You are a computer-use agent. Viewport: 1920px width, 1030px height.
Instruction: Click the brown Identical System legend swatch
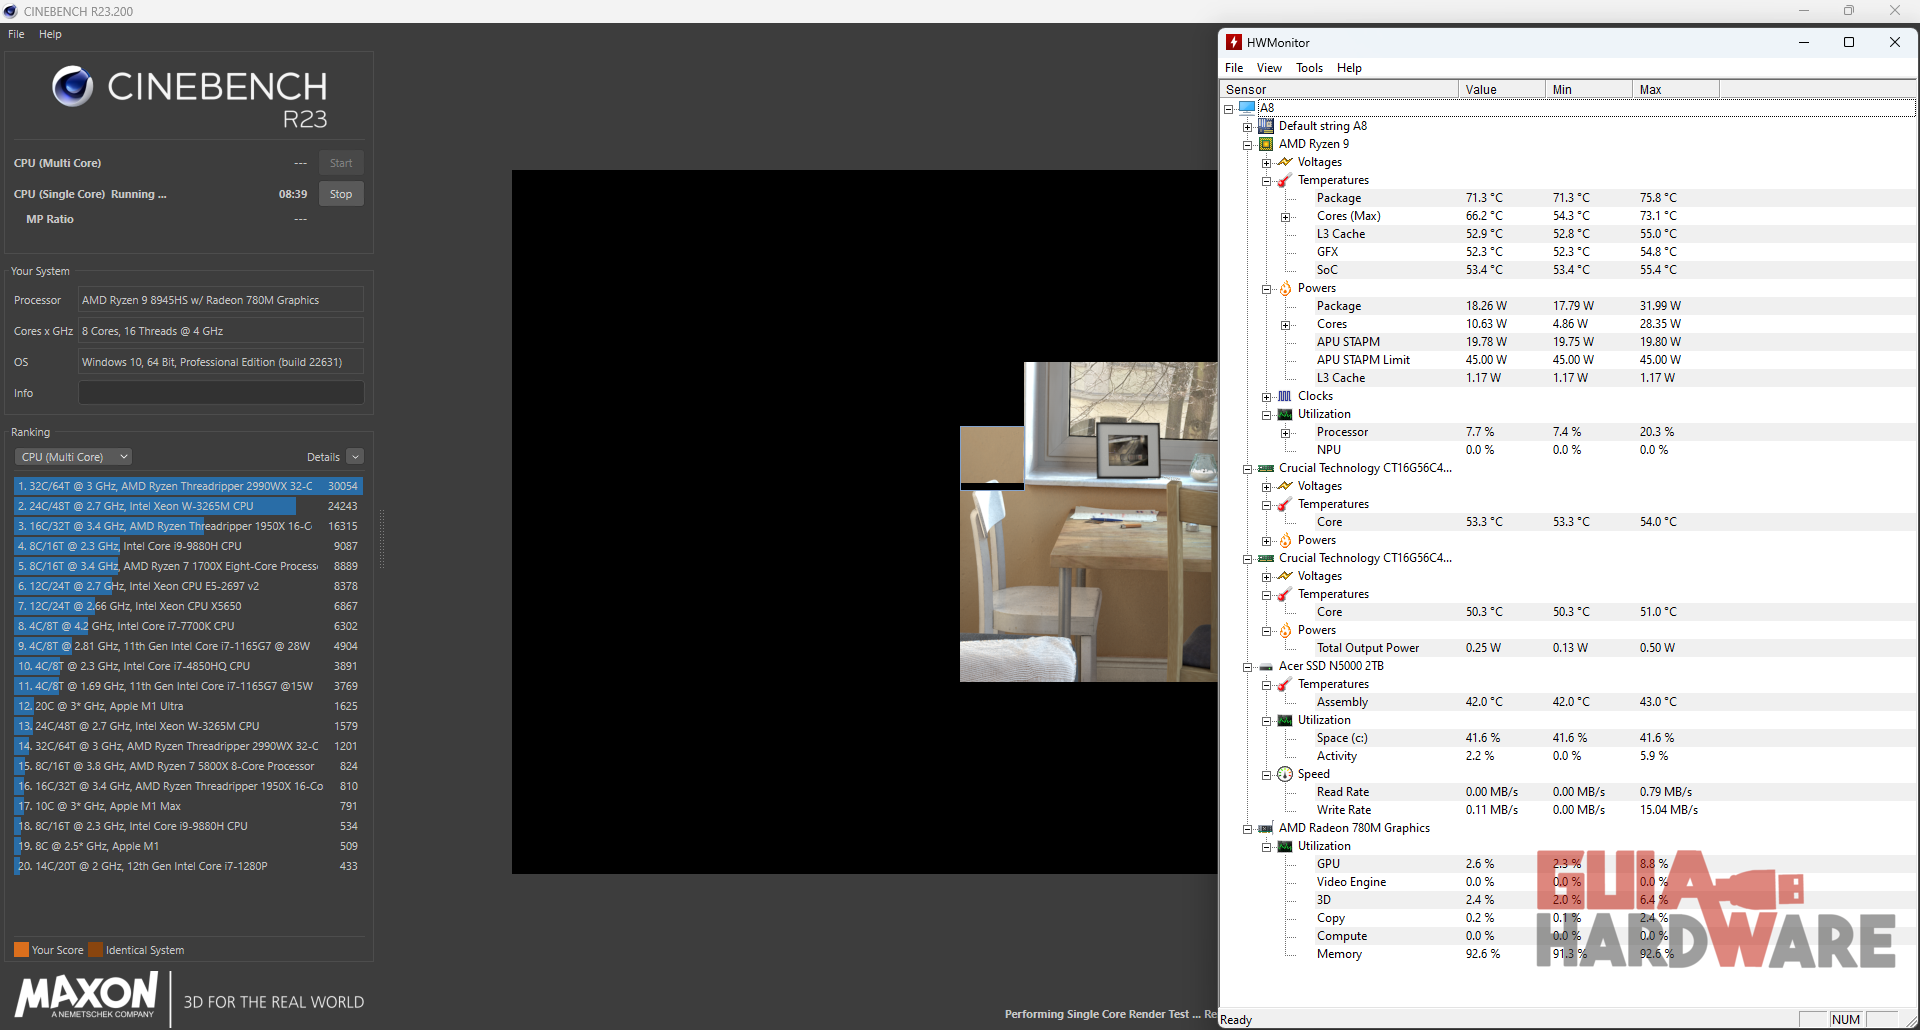(95, 950)
